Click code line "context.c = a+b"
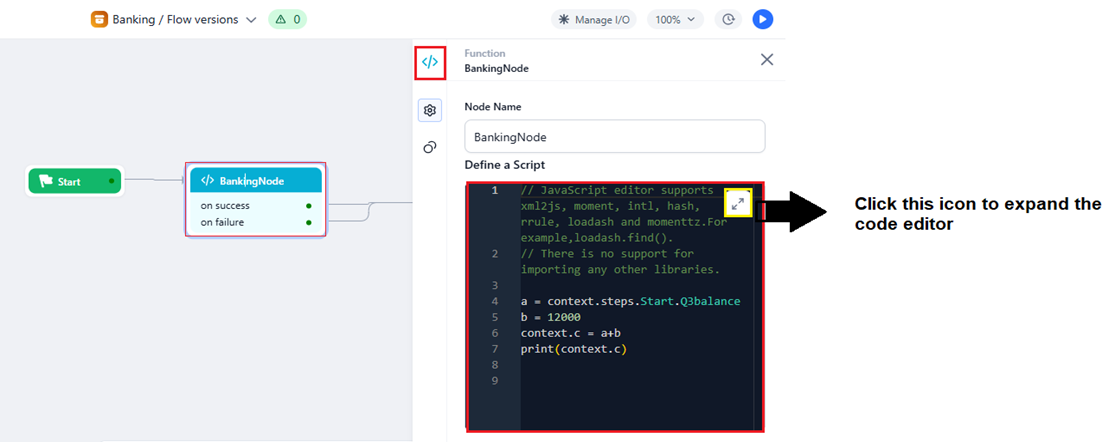 [x=571, y=333]
